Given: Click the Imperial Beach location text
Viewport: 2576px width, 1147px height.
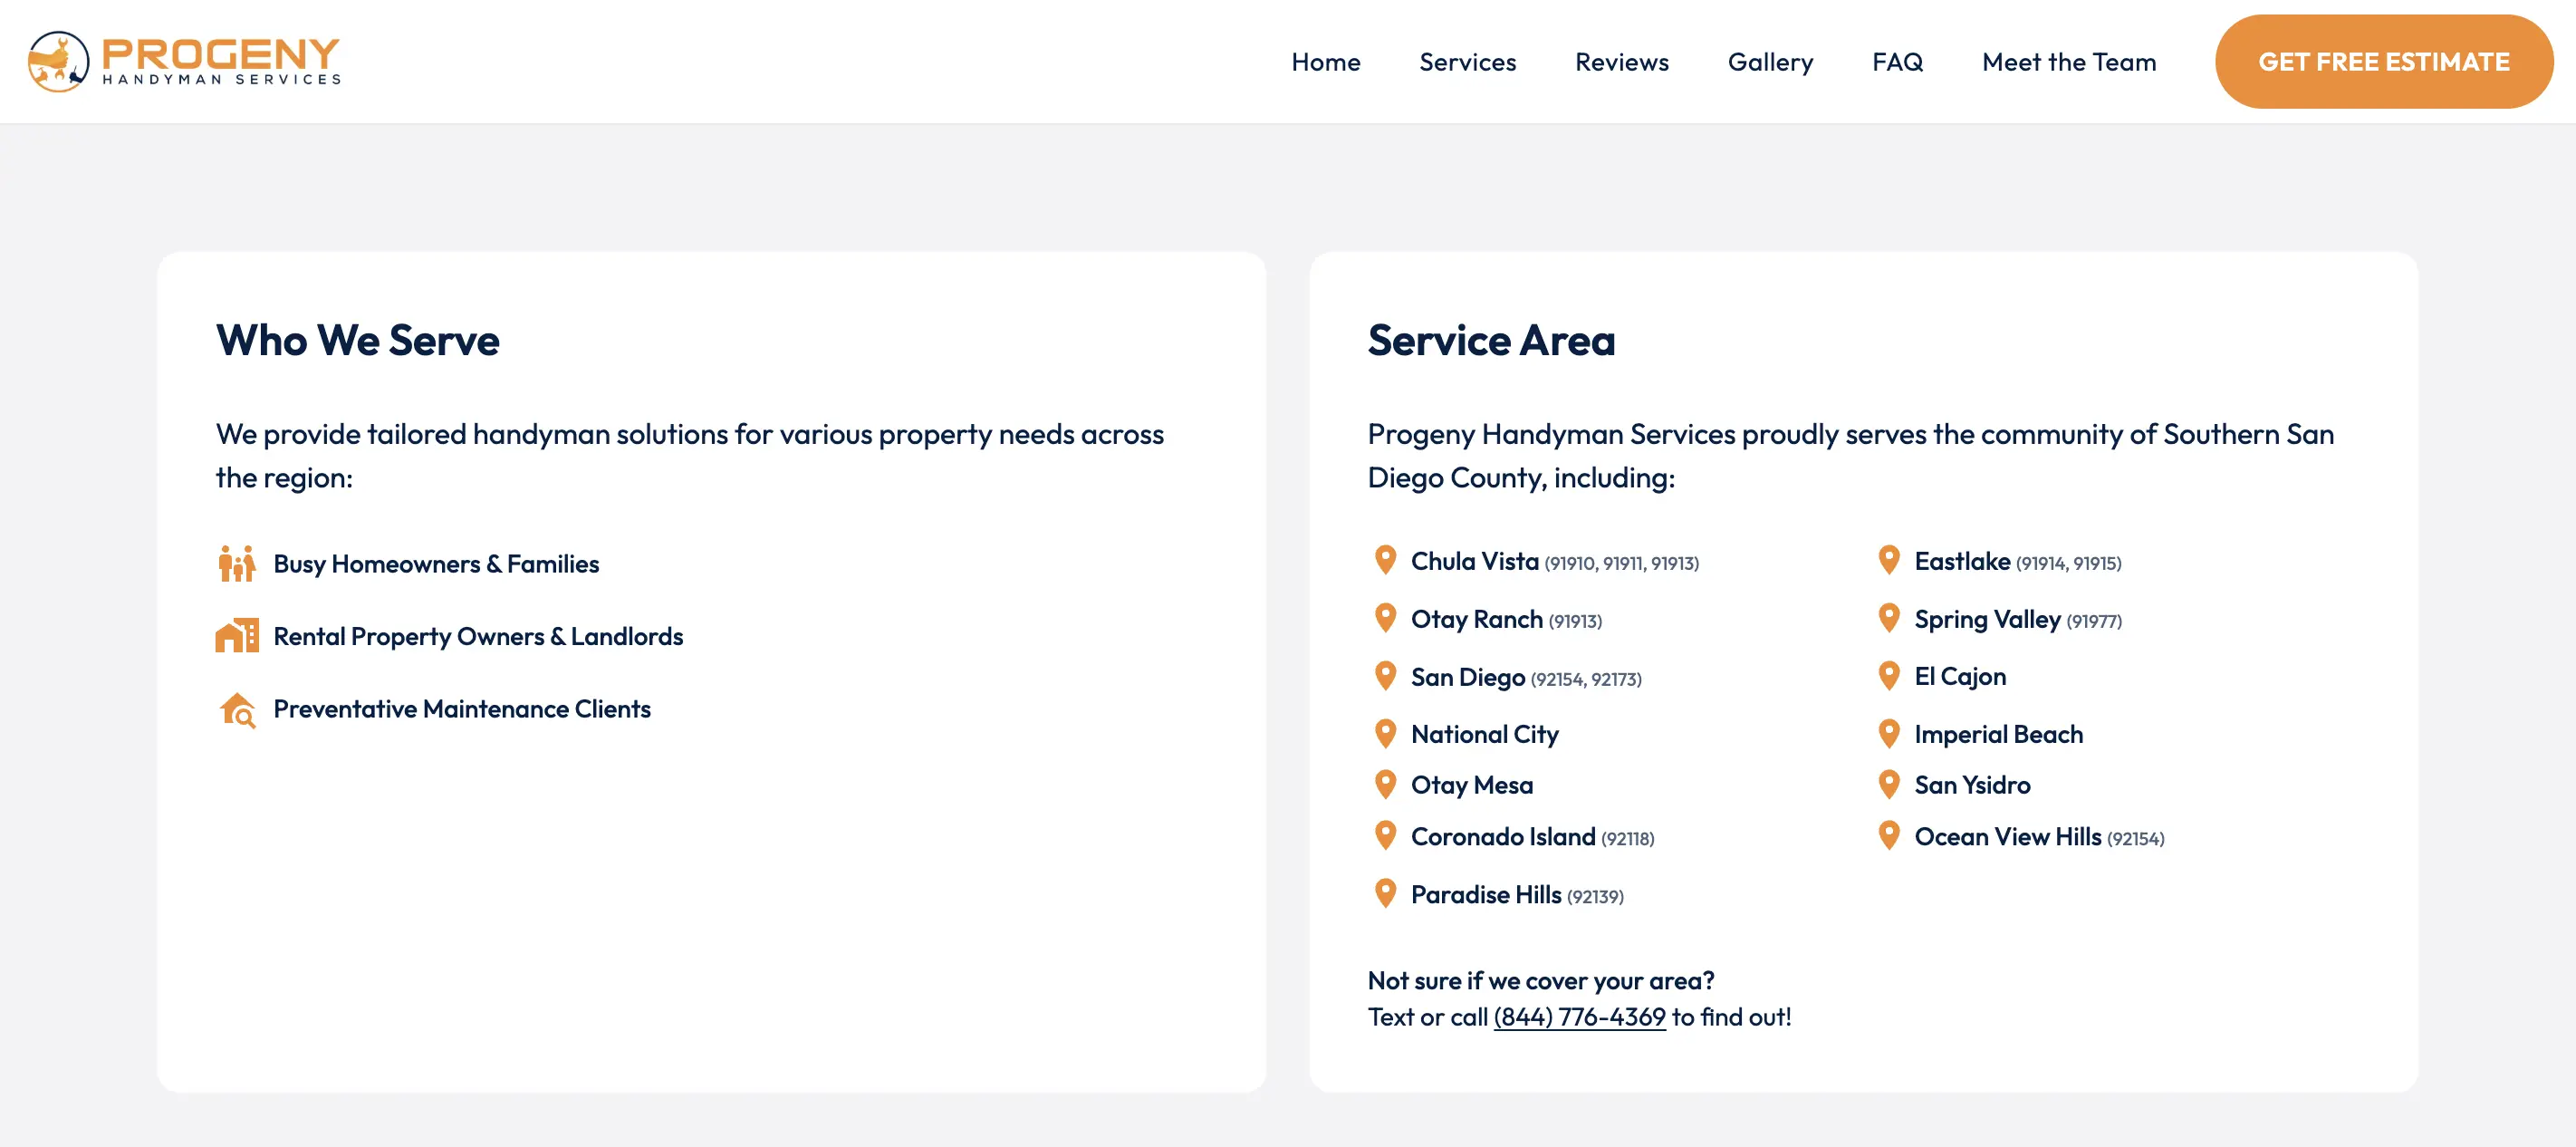Looking at the screenshot, I should (1998, 734).
